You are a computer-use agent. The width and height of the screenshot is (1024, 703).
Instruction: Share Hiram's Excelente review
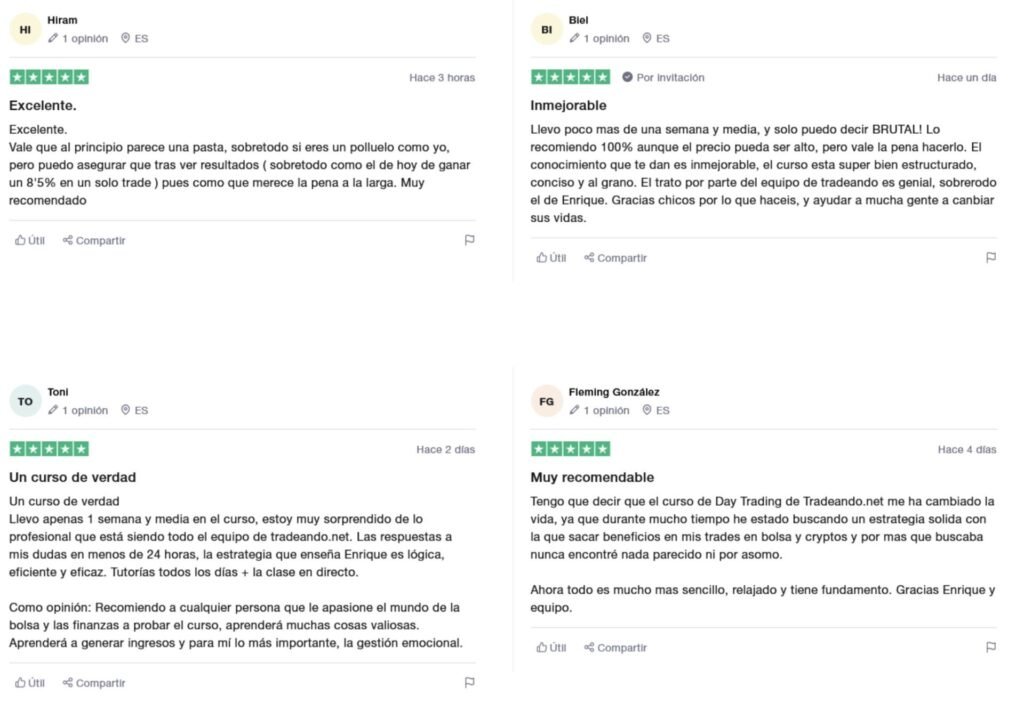(94, 240)
